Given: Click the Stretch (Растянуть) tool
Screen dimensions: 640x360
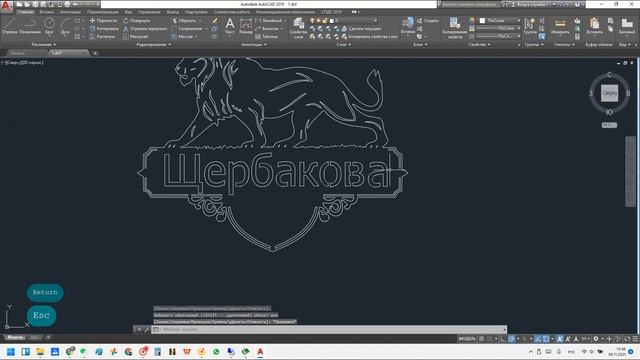Looking at the screenshot, I should [102, 37].
